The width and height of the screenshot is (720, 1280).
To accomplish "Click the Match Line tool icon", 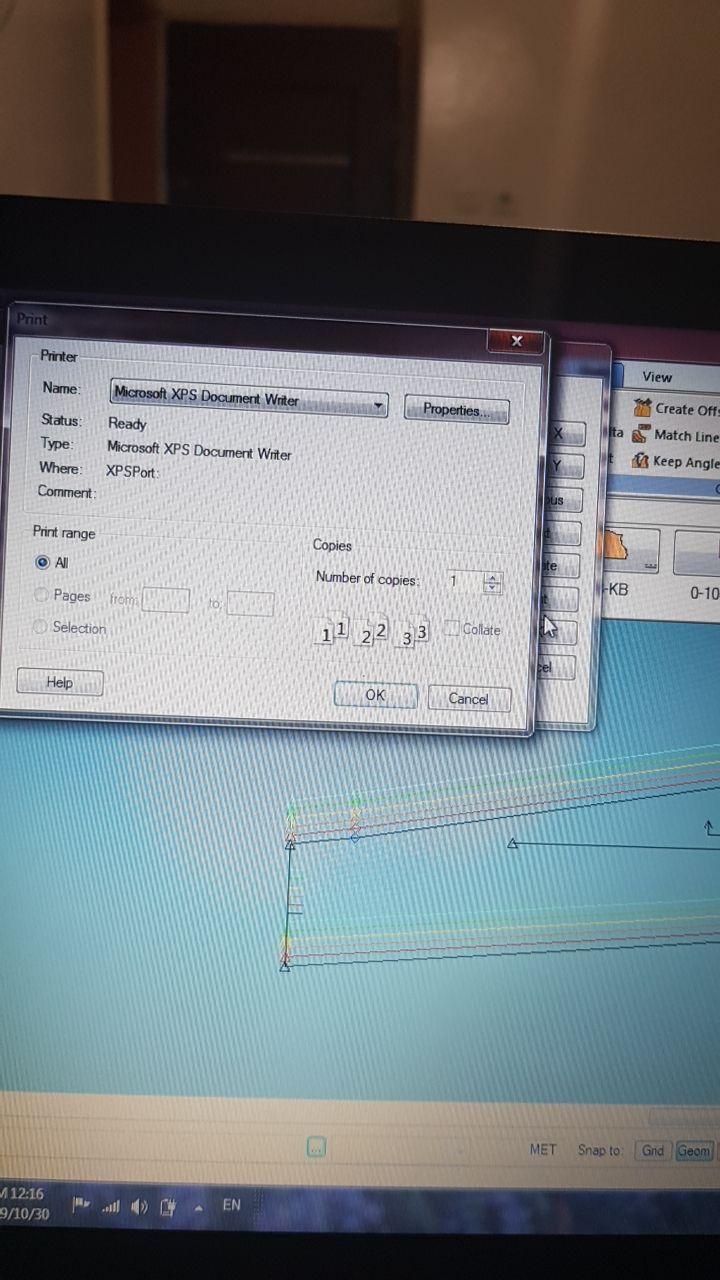I will (640, 435).
